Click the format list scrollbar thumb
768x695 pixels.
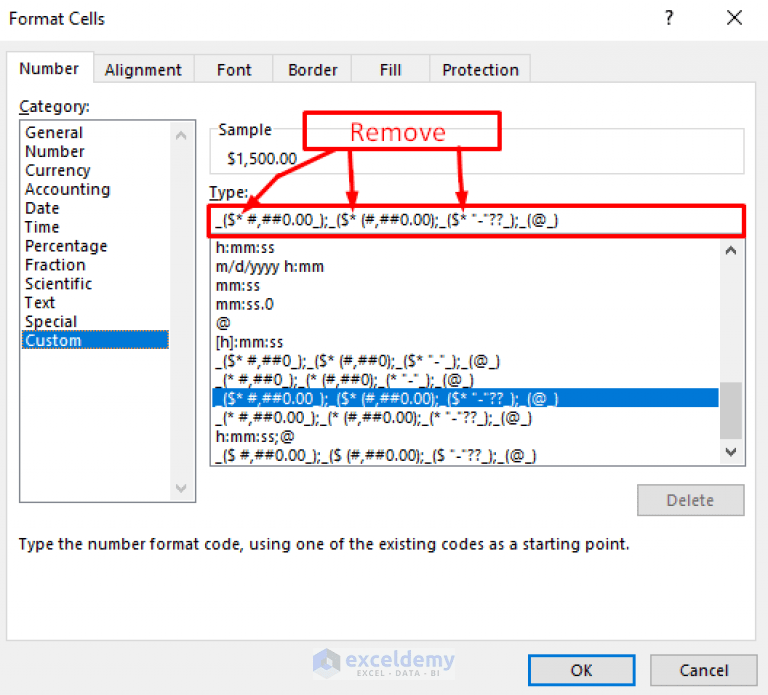coord(731,410)
